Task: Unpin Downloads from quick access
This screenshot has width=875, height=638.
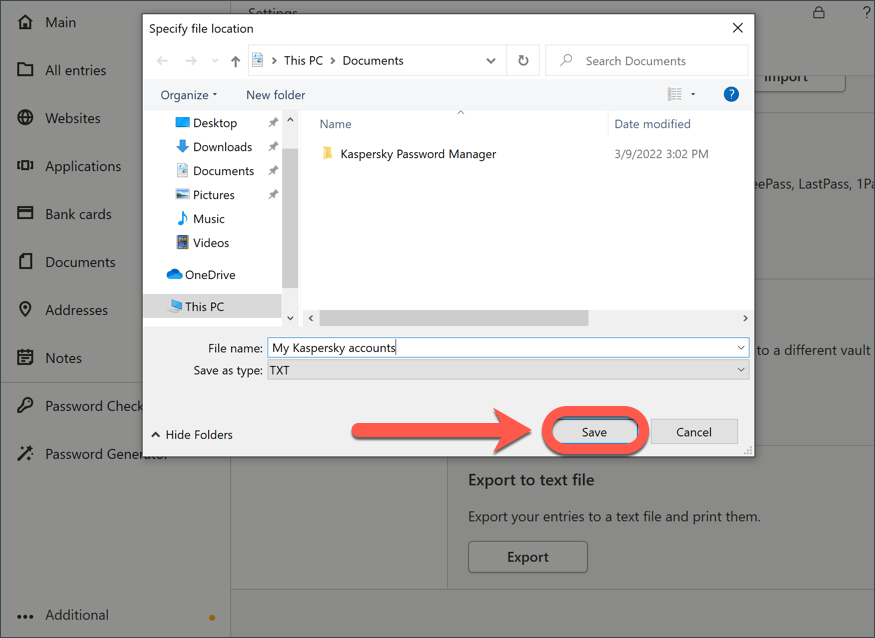Action: point(273,146)
